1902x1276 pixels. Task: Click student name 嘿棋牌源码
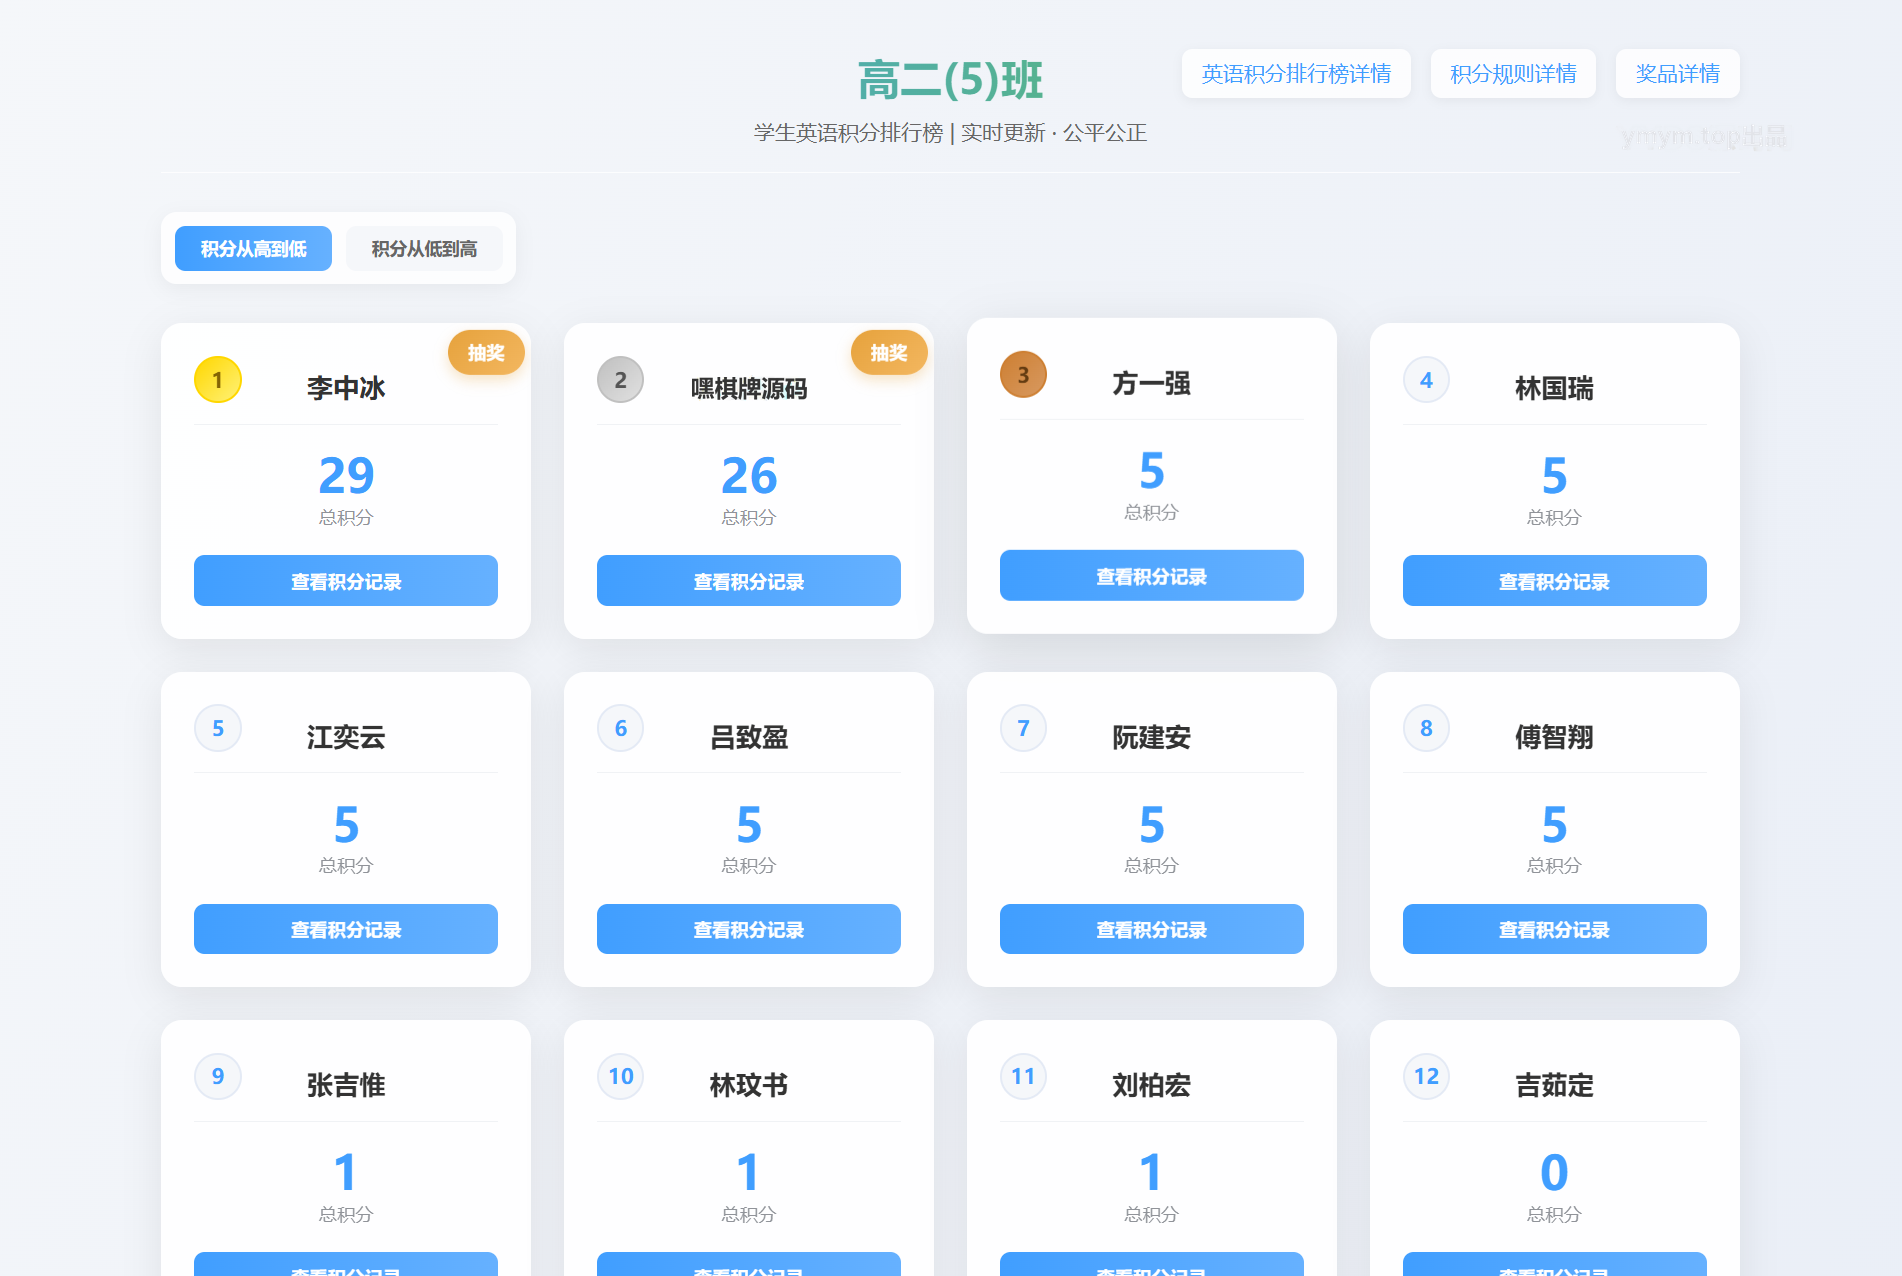(749, 388)
